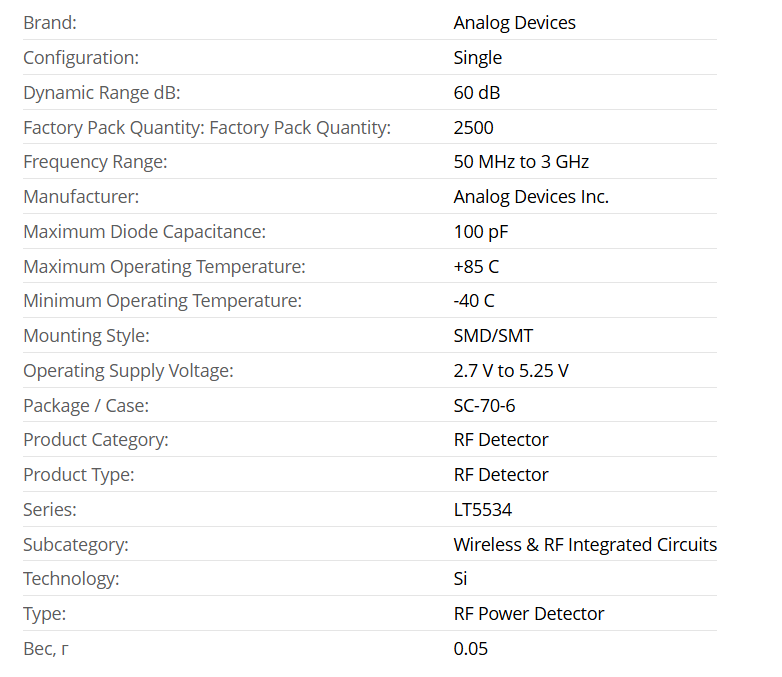Click the "Product Category:" label
Viewport: 782px width, 677px height.
coord(96,440)
